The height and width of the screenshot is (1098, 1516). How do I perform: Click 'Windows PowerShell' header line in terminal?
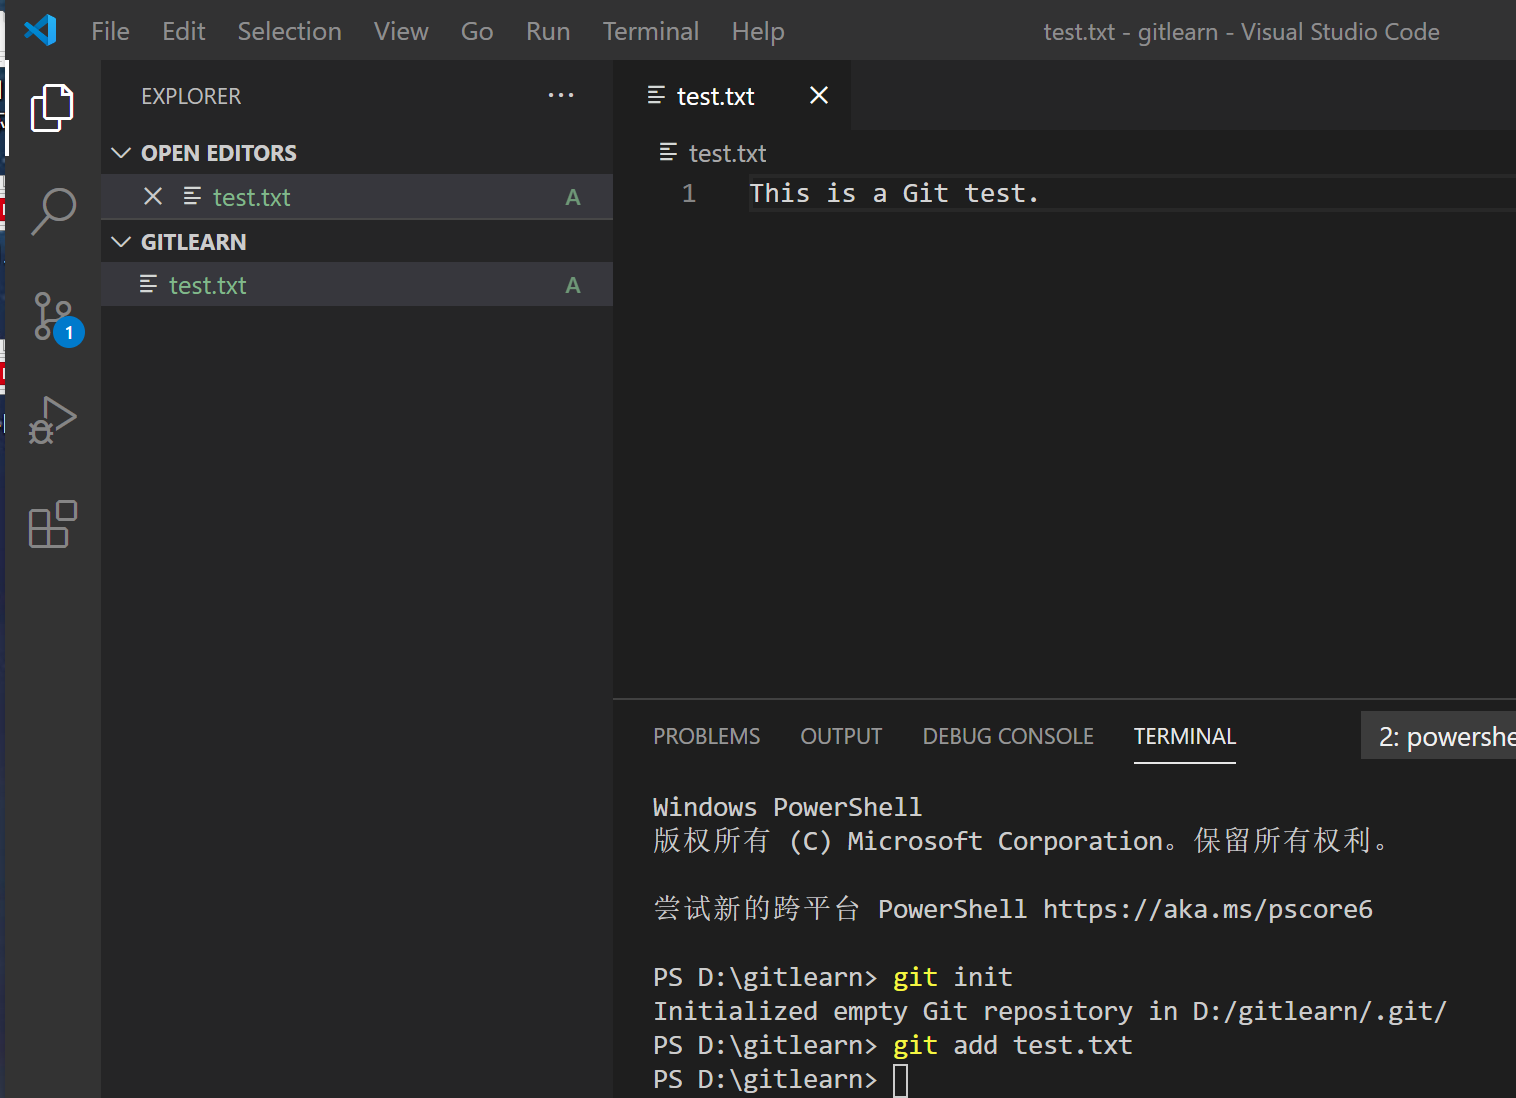pyautogui.click(x=788, y=807)
